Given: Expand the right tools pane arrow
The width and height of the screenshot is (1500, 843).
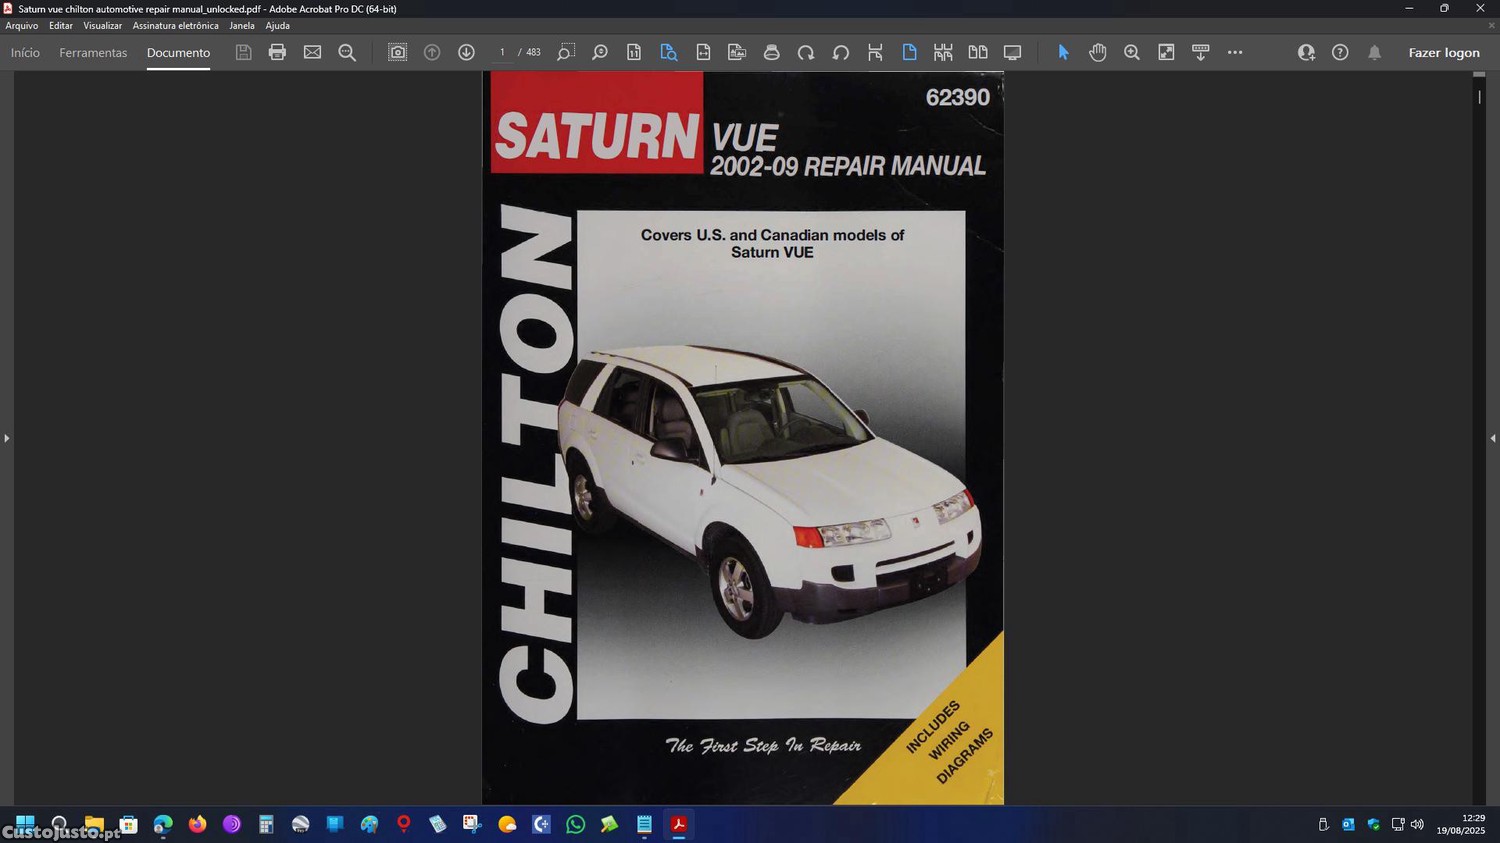Looking at the screenshot, I should point(1492,438).
